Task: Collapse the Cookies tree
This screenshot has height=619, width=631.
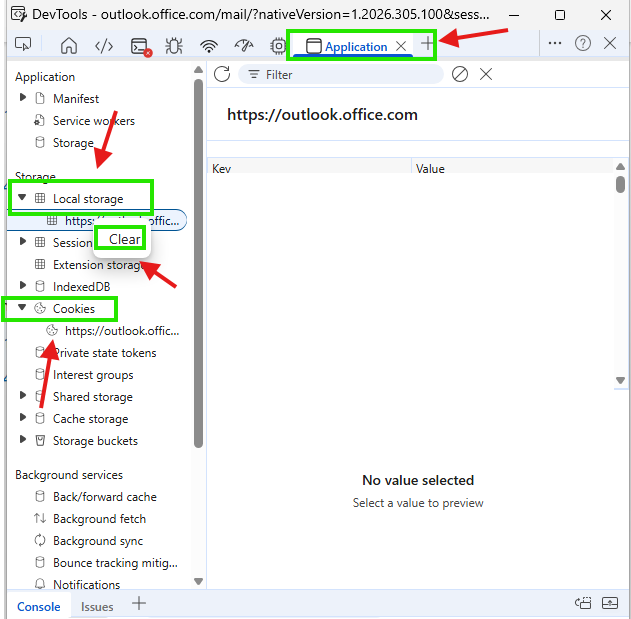Action: 22,307
